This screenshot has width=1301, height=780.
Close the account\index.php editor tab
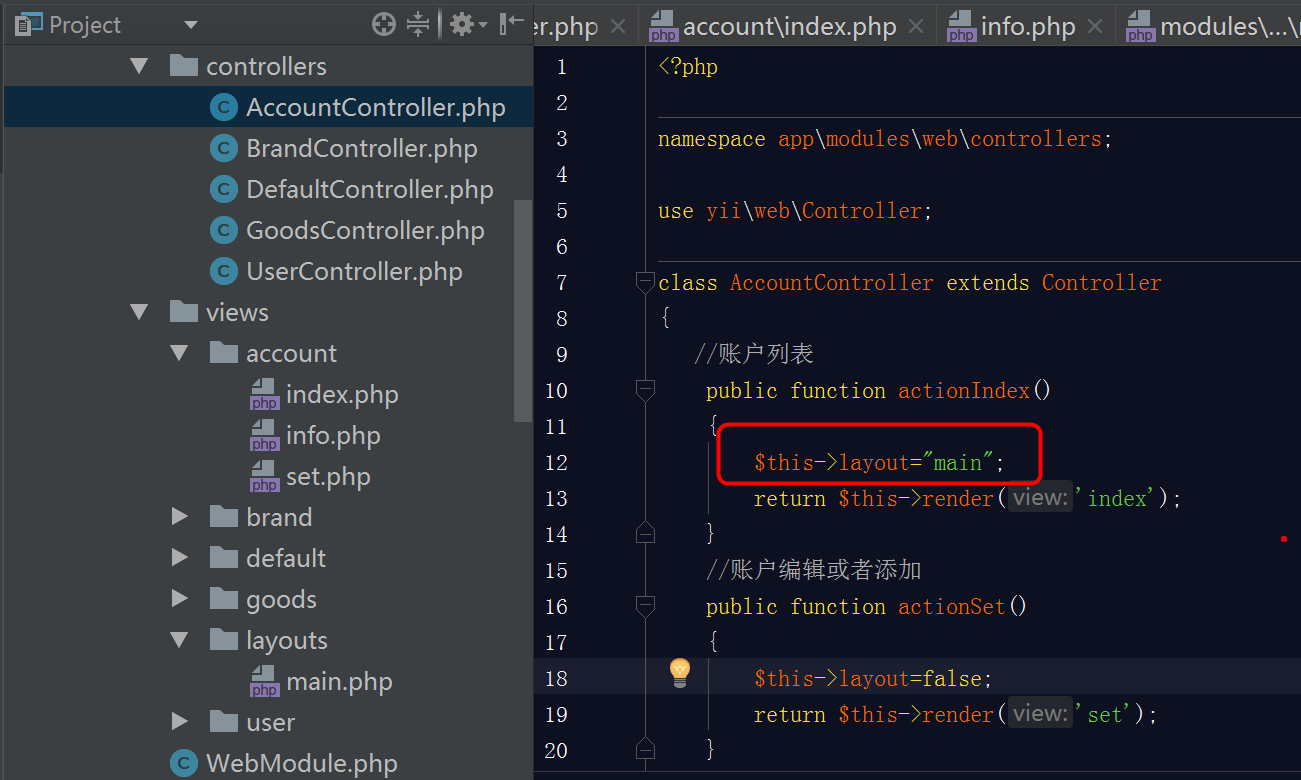pos(917,27)
